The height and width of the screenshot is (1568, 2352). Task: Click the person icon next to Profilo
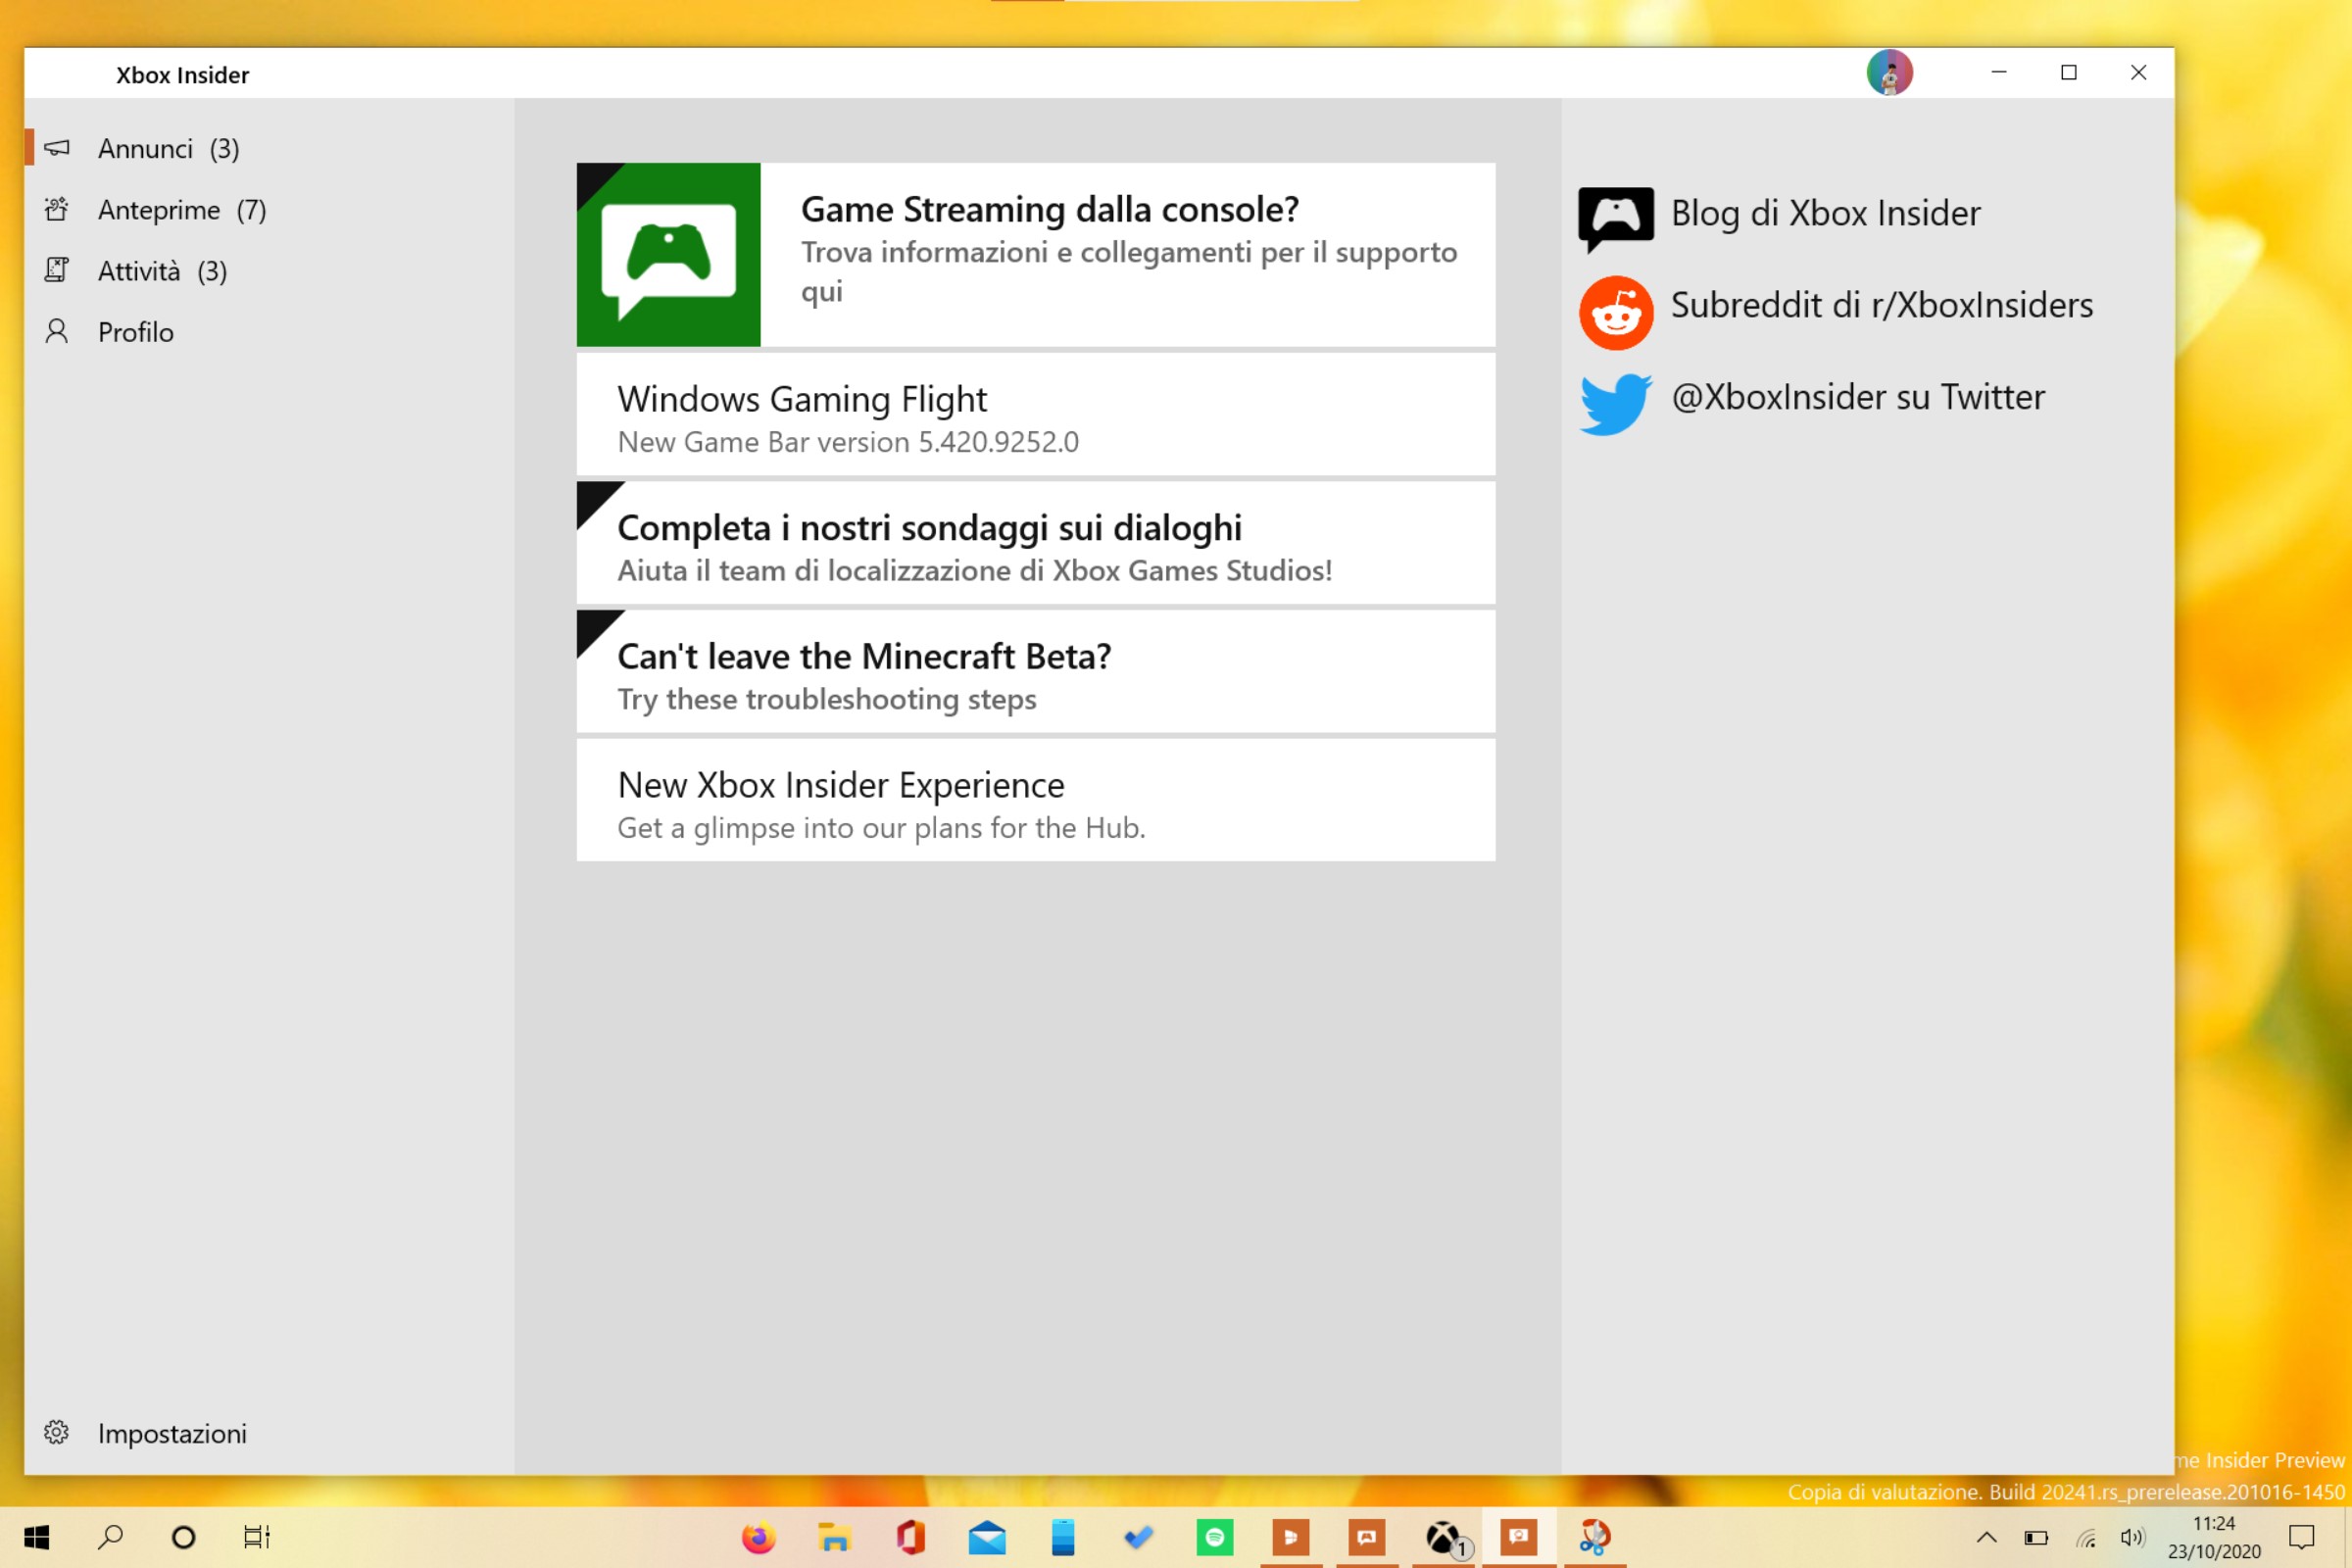[x=57, y=331]
